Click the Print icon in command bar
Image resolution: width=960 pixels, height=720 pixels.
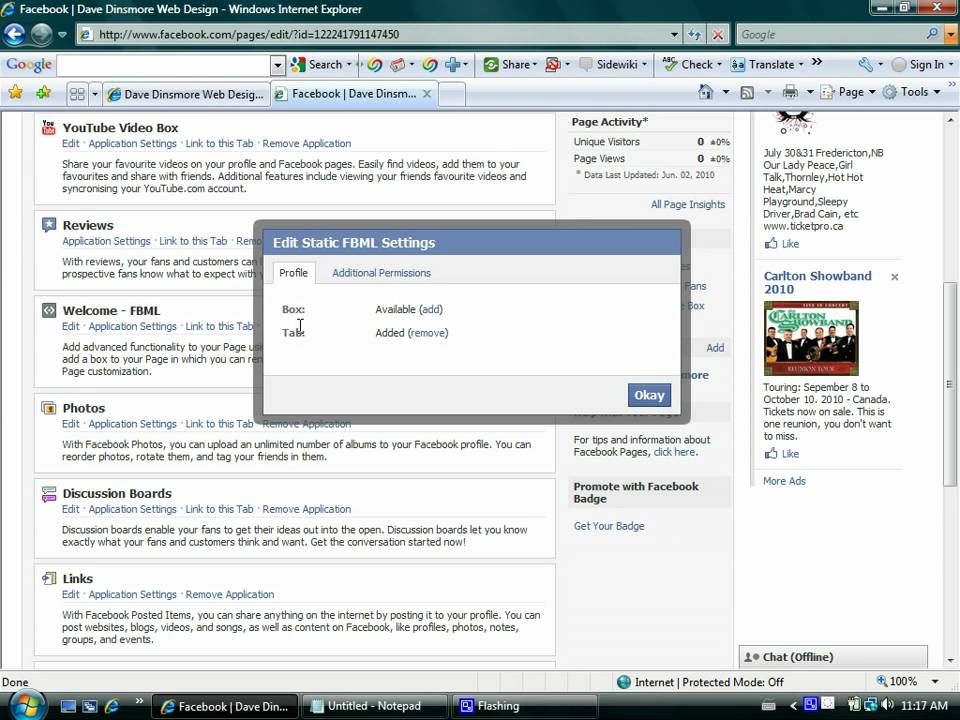pos(790,92)
